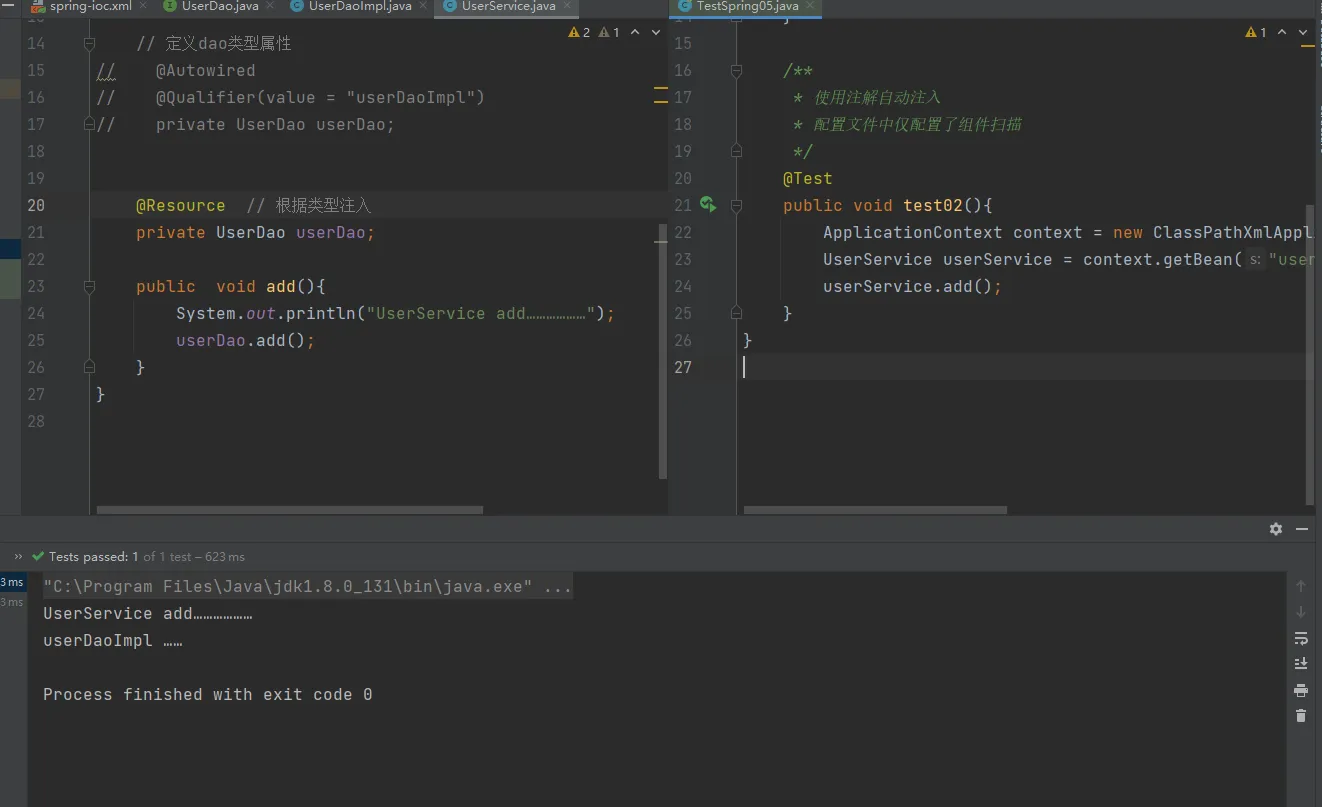Click commented '@Autowired' on line 15
This screenshot has height=807, width=1322.
click(x=205, y=71)
